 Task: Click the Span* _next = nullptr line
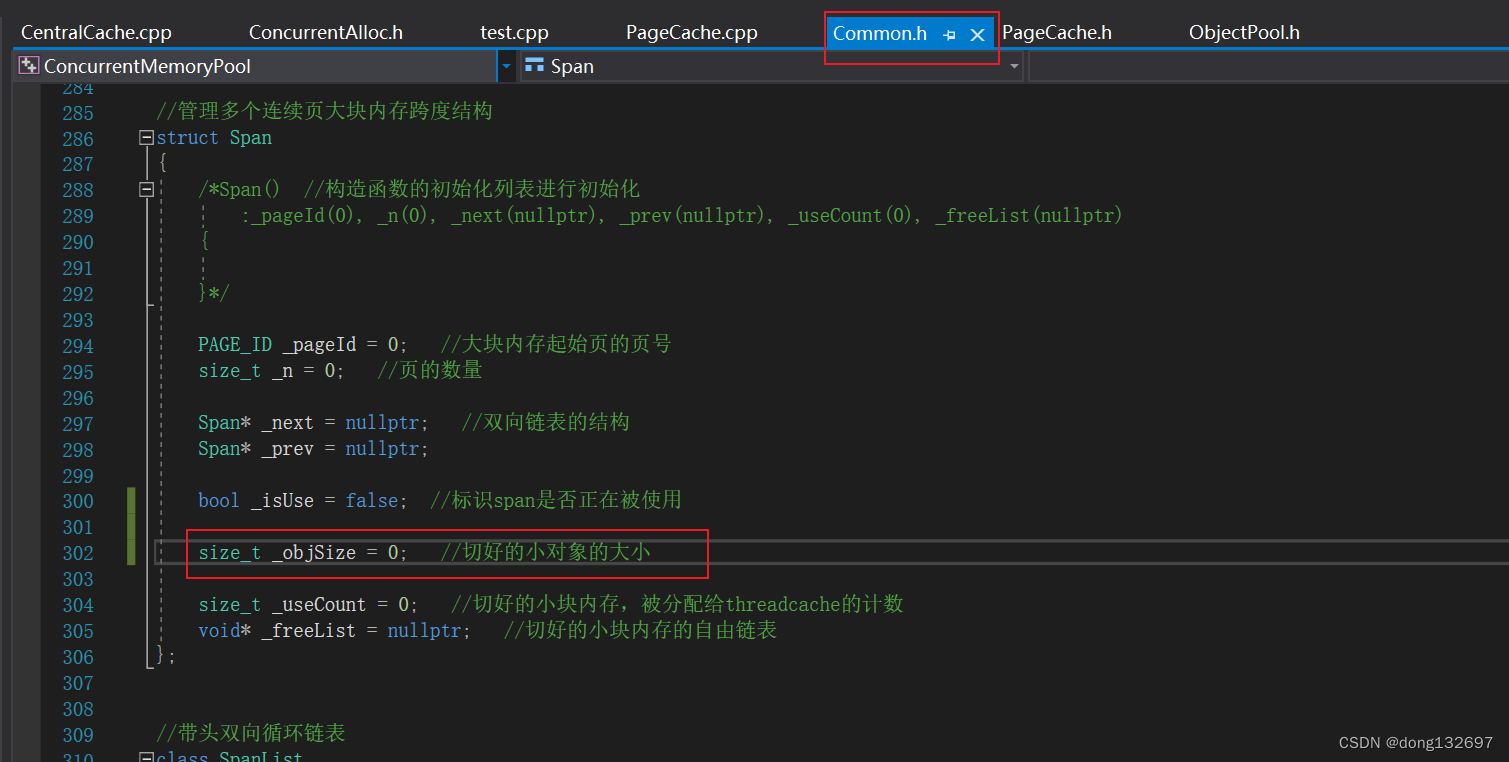(313, 423)
